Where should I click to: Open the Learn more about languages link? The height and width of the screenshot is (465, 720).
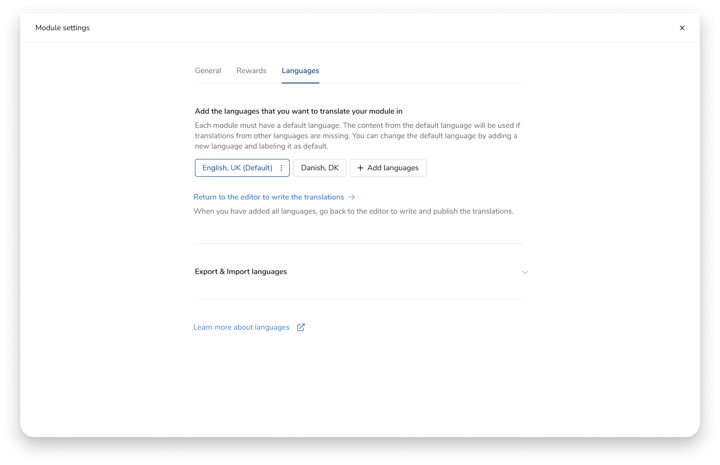(241, 327)
